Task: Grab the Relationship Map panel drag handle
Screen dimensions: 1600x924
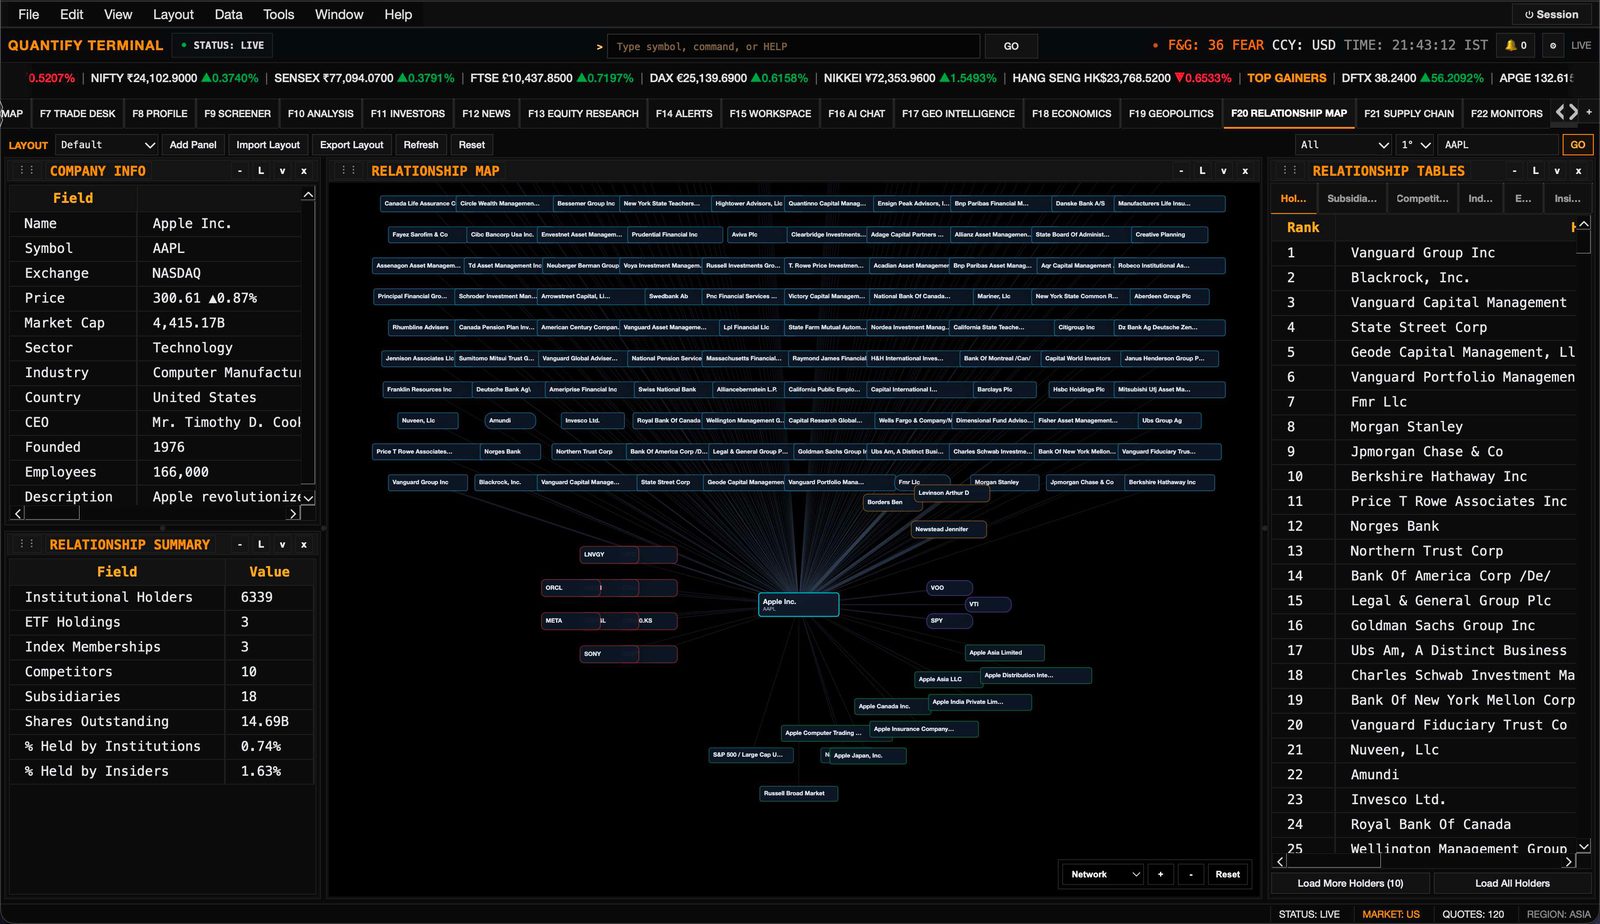Action: [x=348, y=171]
